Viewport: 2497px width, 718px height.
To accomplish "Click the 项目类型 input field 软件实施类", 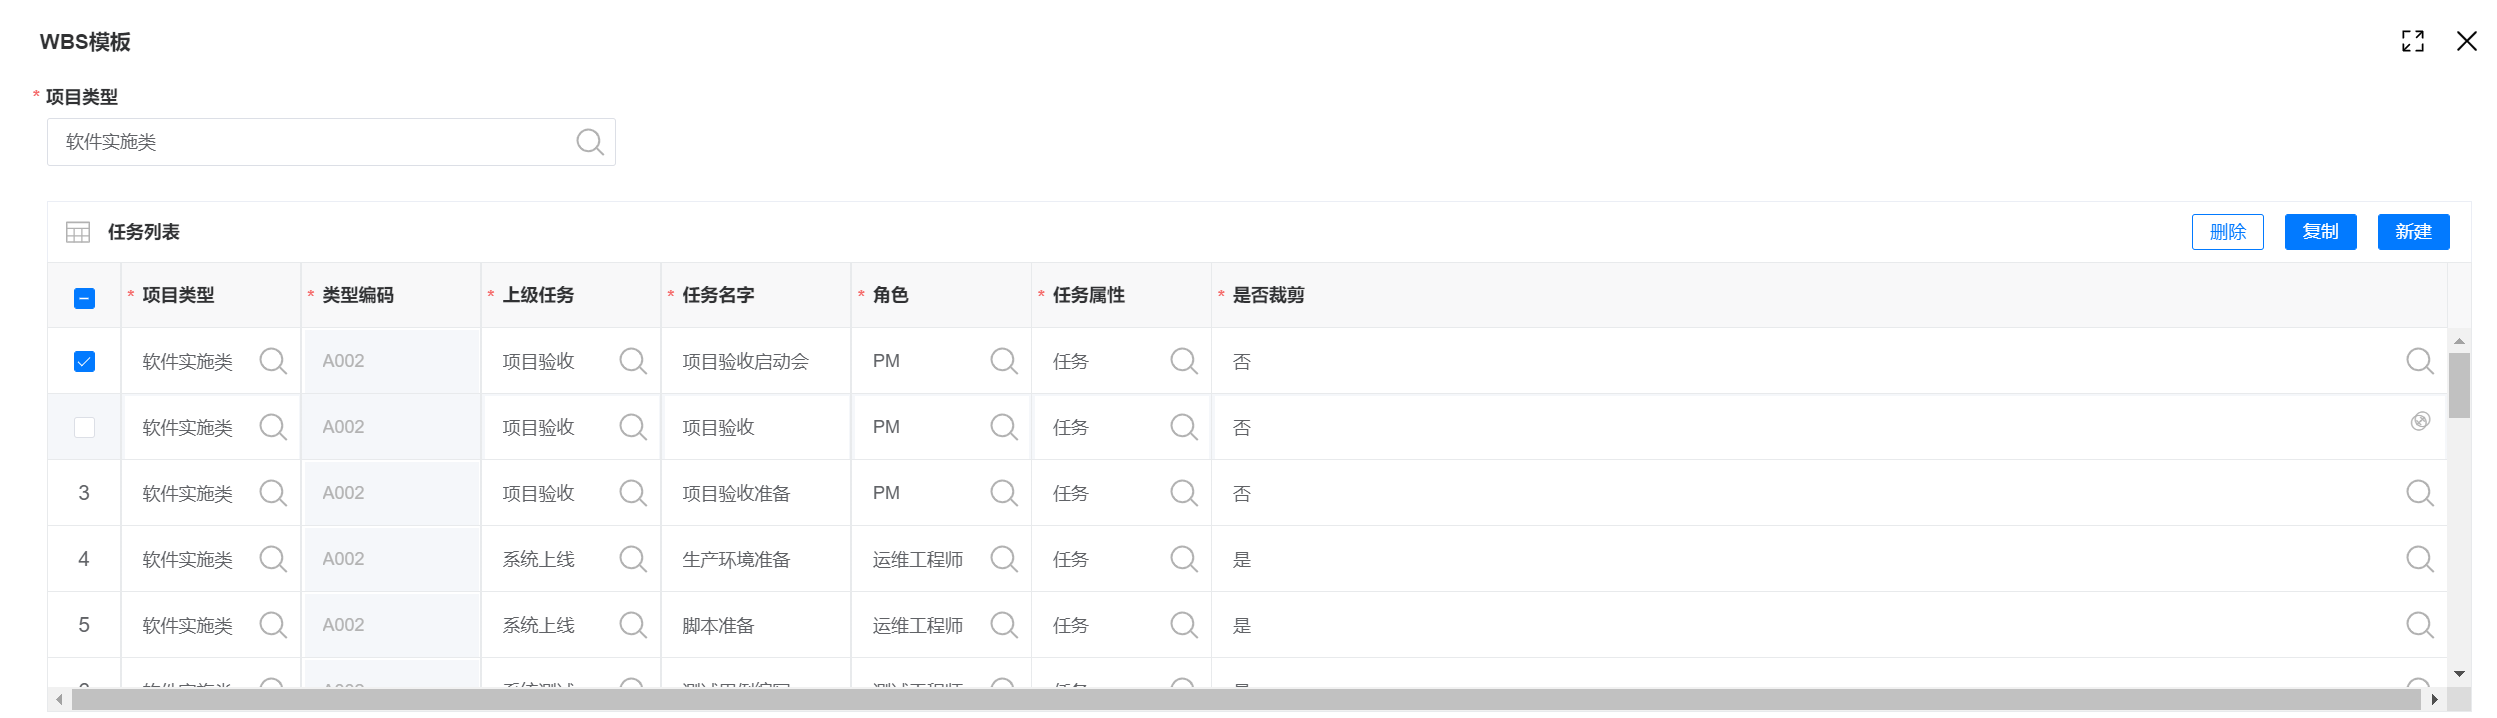I will pos(331,142).
